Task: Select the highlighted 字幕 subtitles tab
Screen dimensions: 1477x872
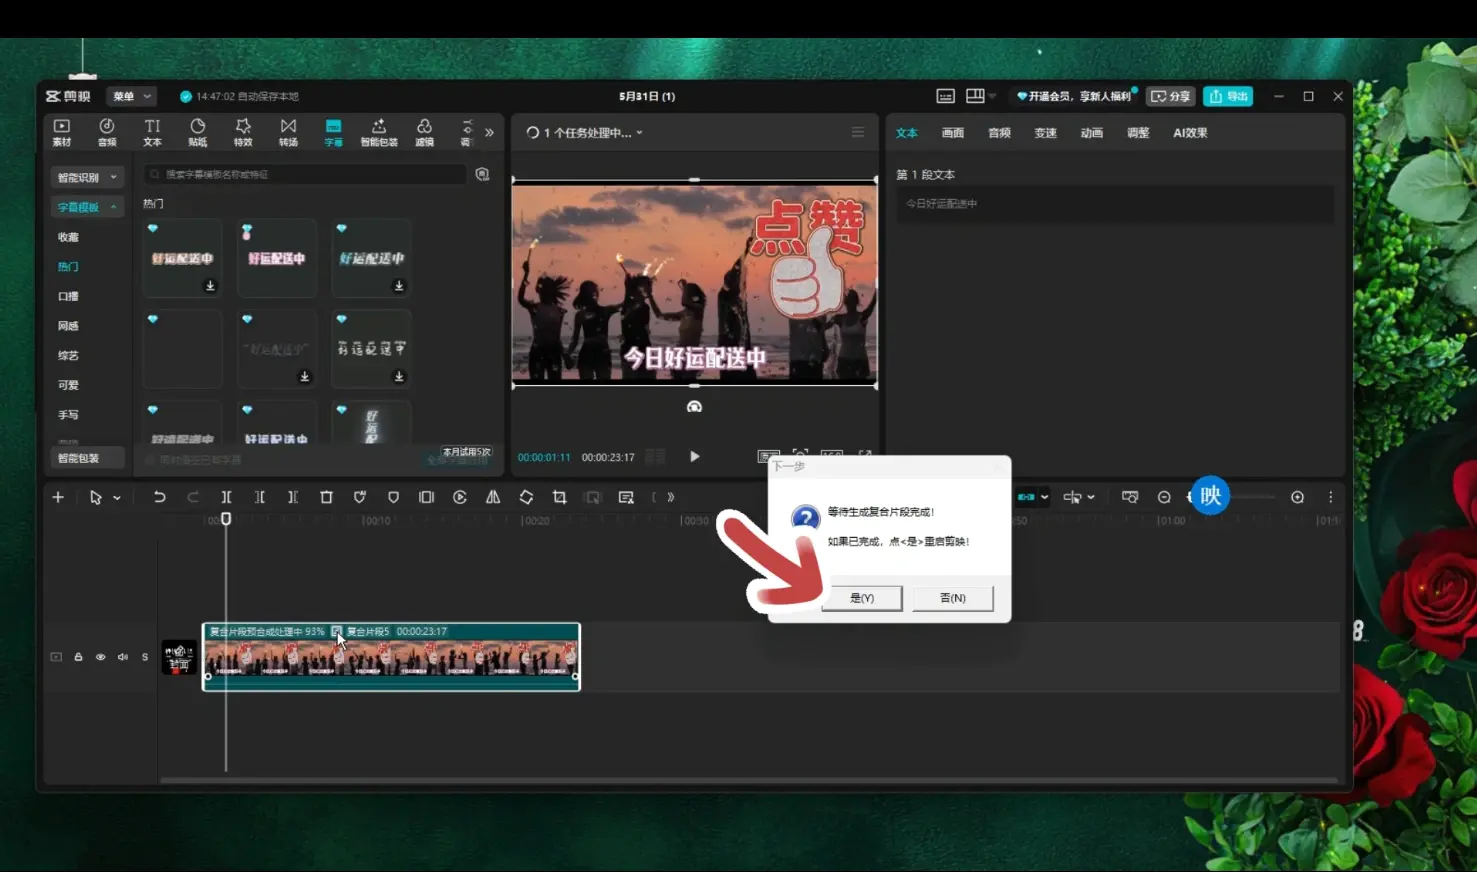Action: tap(334, 132)
